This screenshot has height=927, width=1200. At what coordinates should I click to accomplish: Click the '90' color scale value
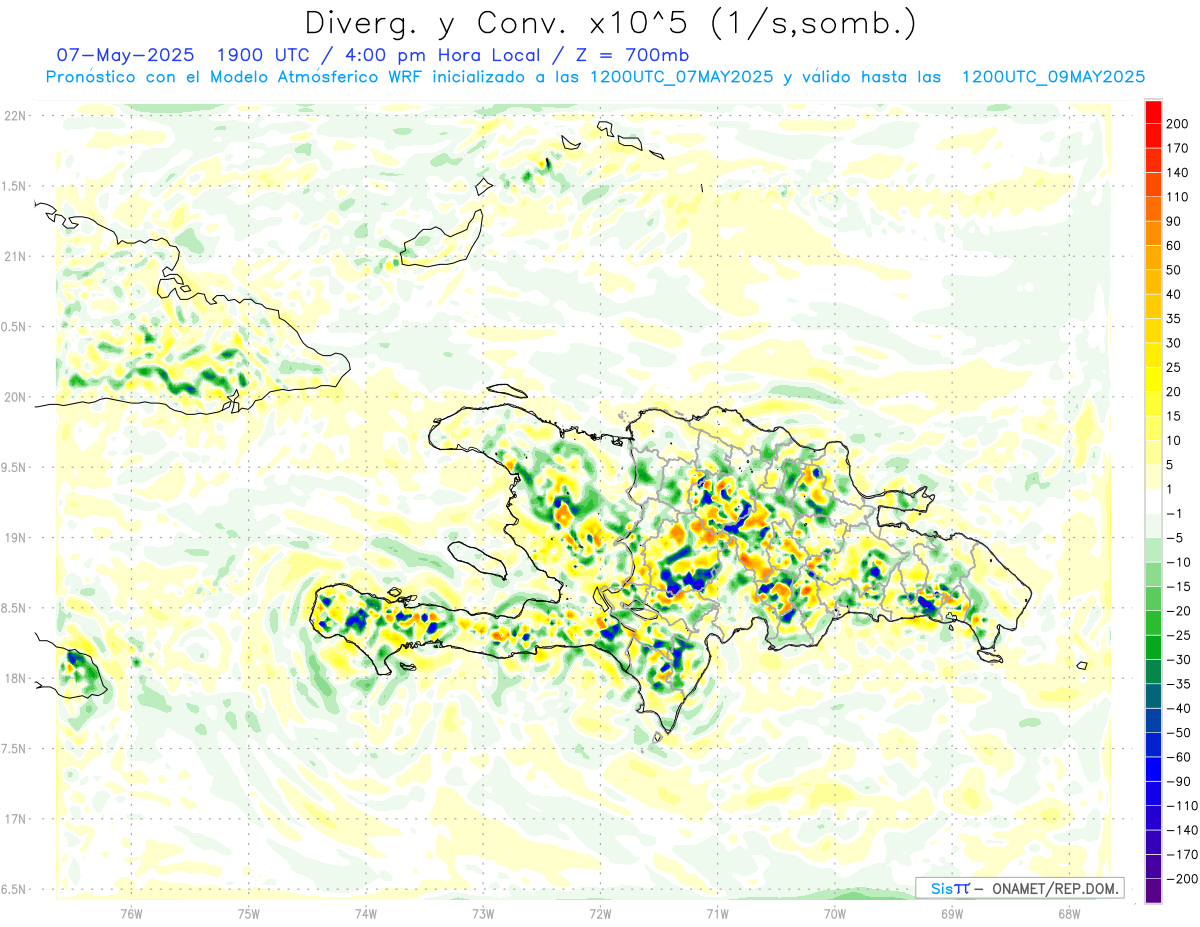point(1174,221)
